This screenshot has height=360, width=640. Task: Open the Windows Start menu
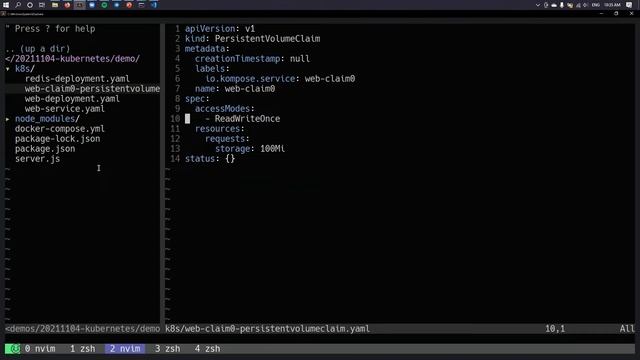6,5
